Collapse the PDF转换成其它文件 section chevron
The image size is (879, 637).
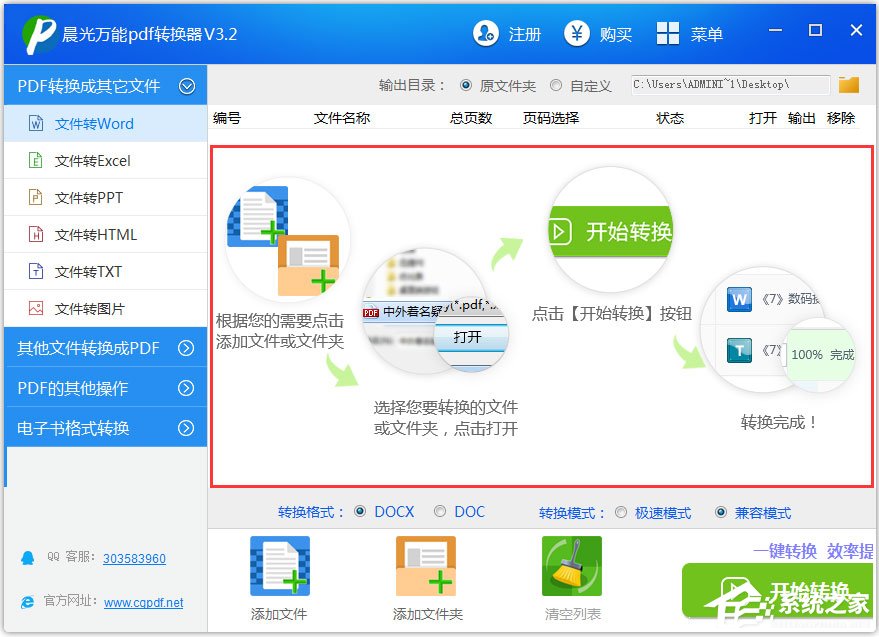pos(187,86)
